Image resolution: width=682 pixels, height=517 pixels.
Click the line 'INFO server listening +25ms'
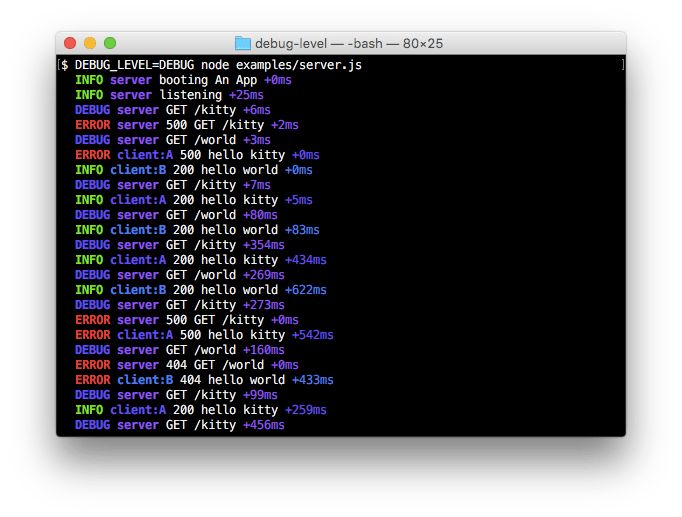tap(169, 95)
